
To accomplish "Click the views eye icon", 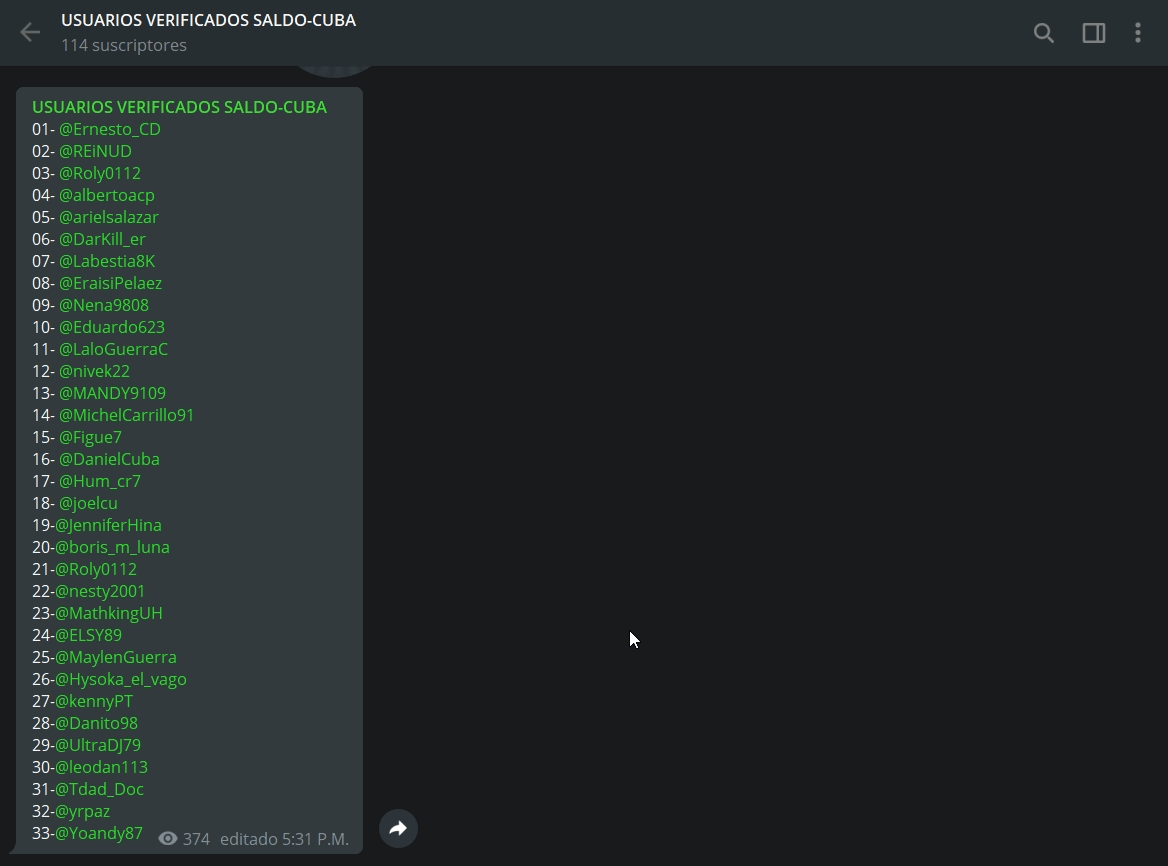I will (168, 838).
